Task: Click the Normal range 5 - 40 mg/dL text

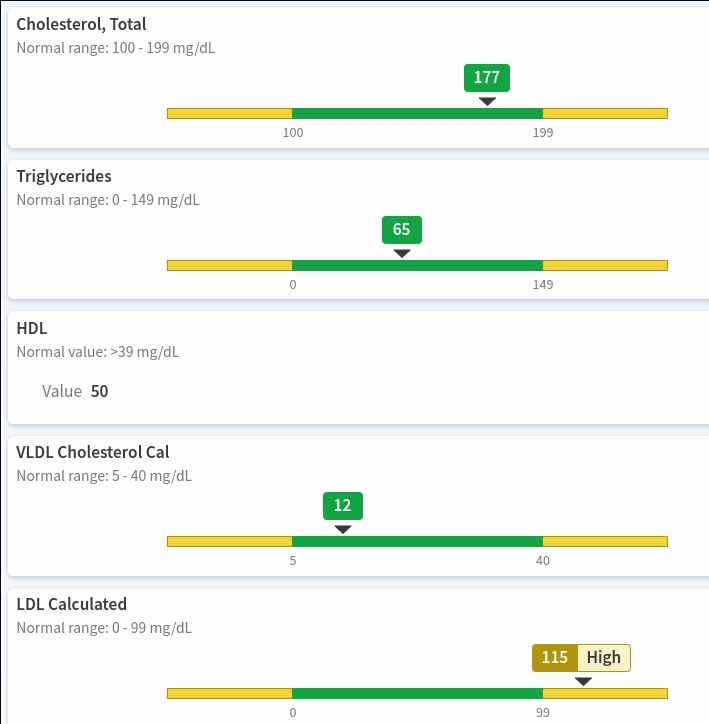Action: tap(104, 476)
